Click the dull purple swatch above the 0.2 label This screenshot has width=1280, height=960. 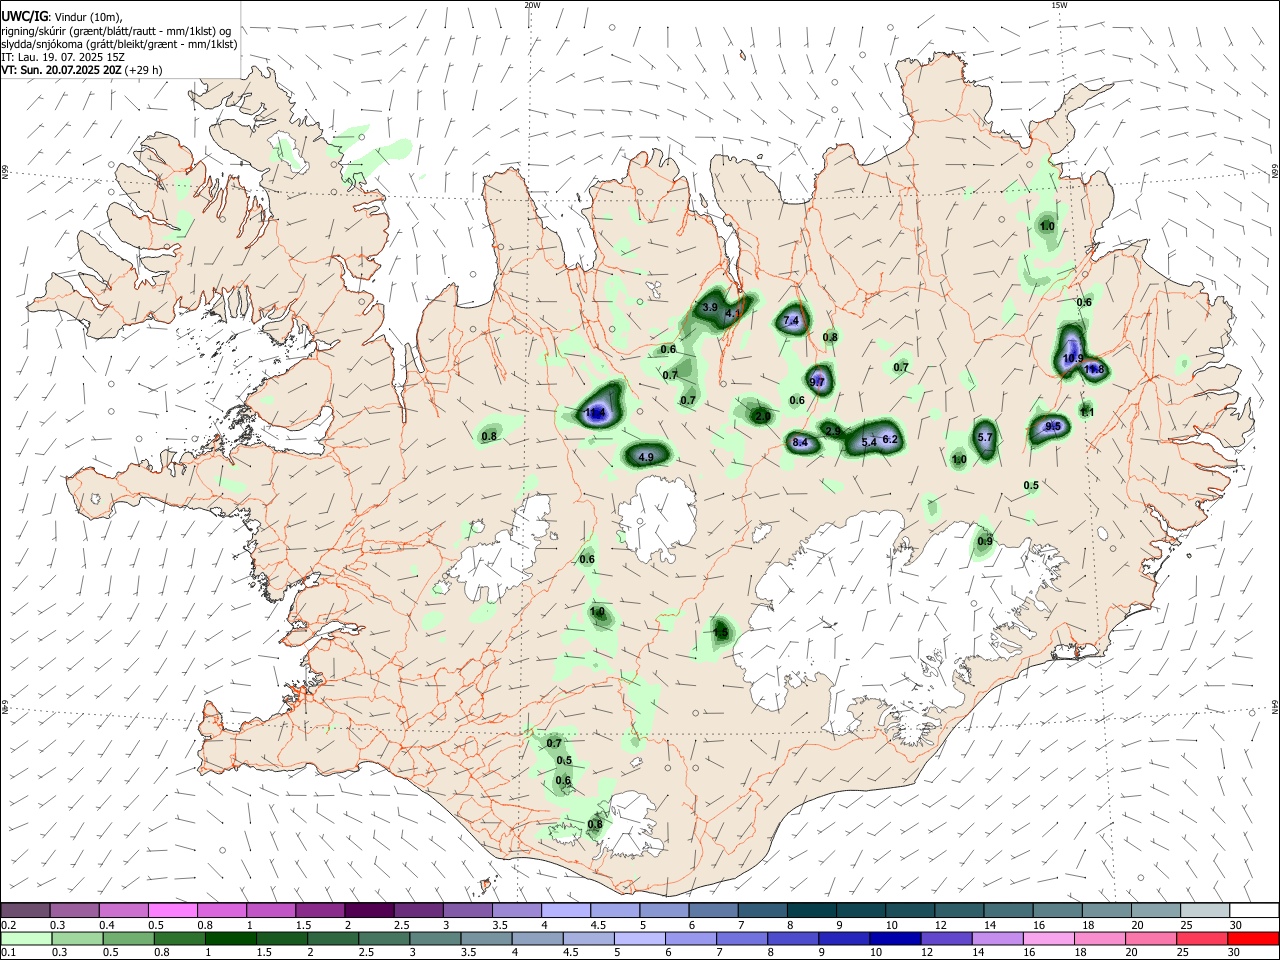pos(26,910)
